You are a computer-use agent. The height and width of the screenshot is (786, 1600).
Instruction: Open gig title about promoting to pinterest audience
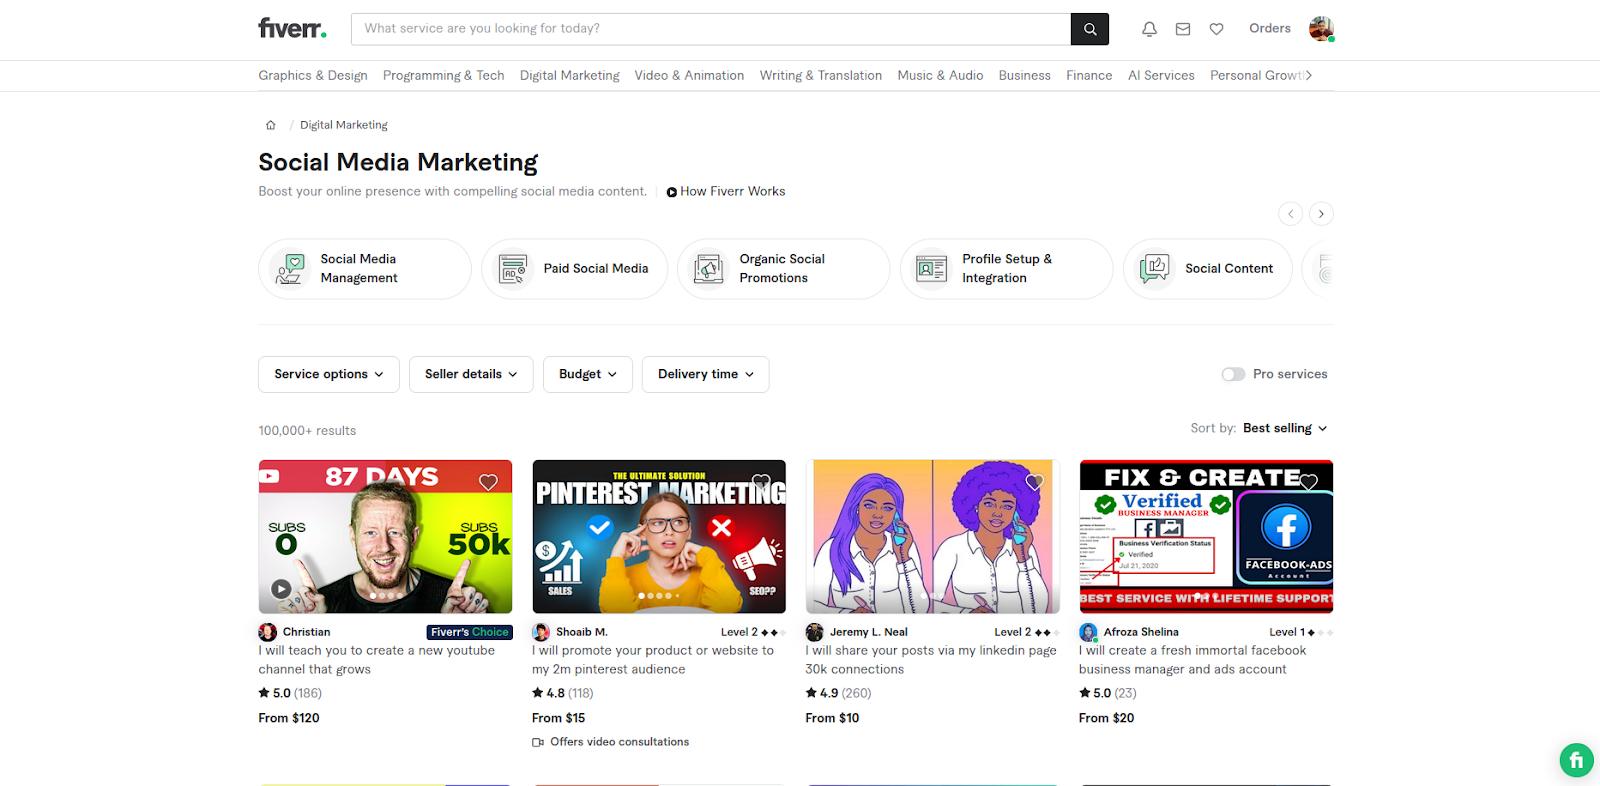653,660
